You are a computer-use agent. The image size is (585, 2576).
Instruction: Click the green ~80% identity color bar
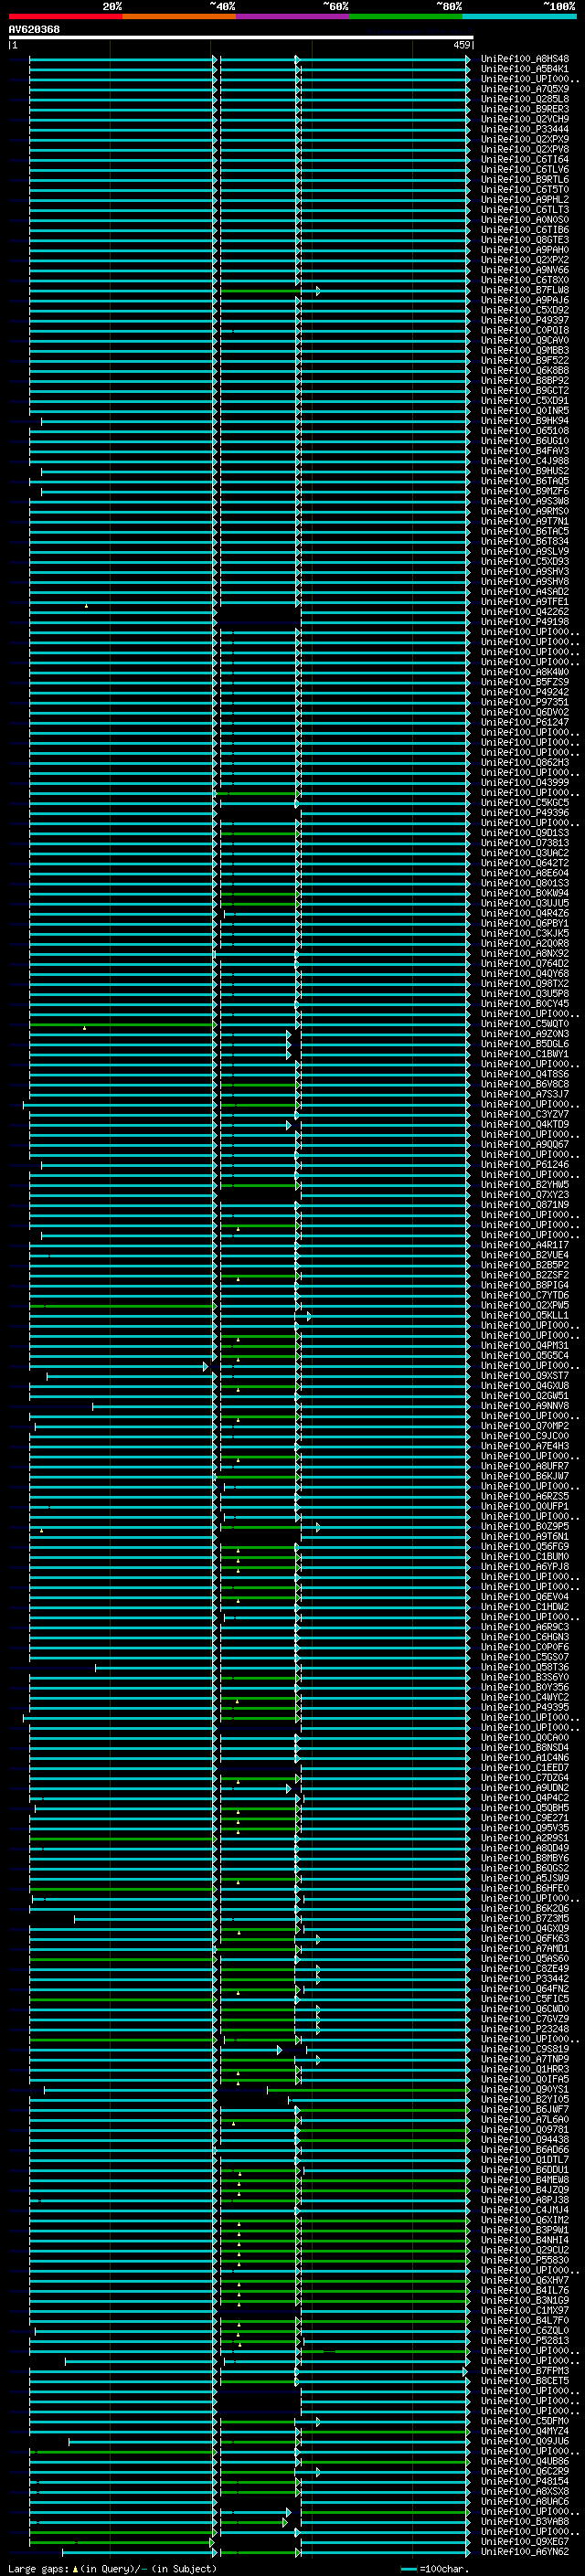(406, 16)
